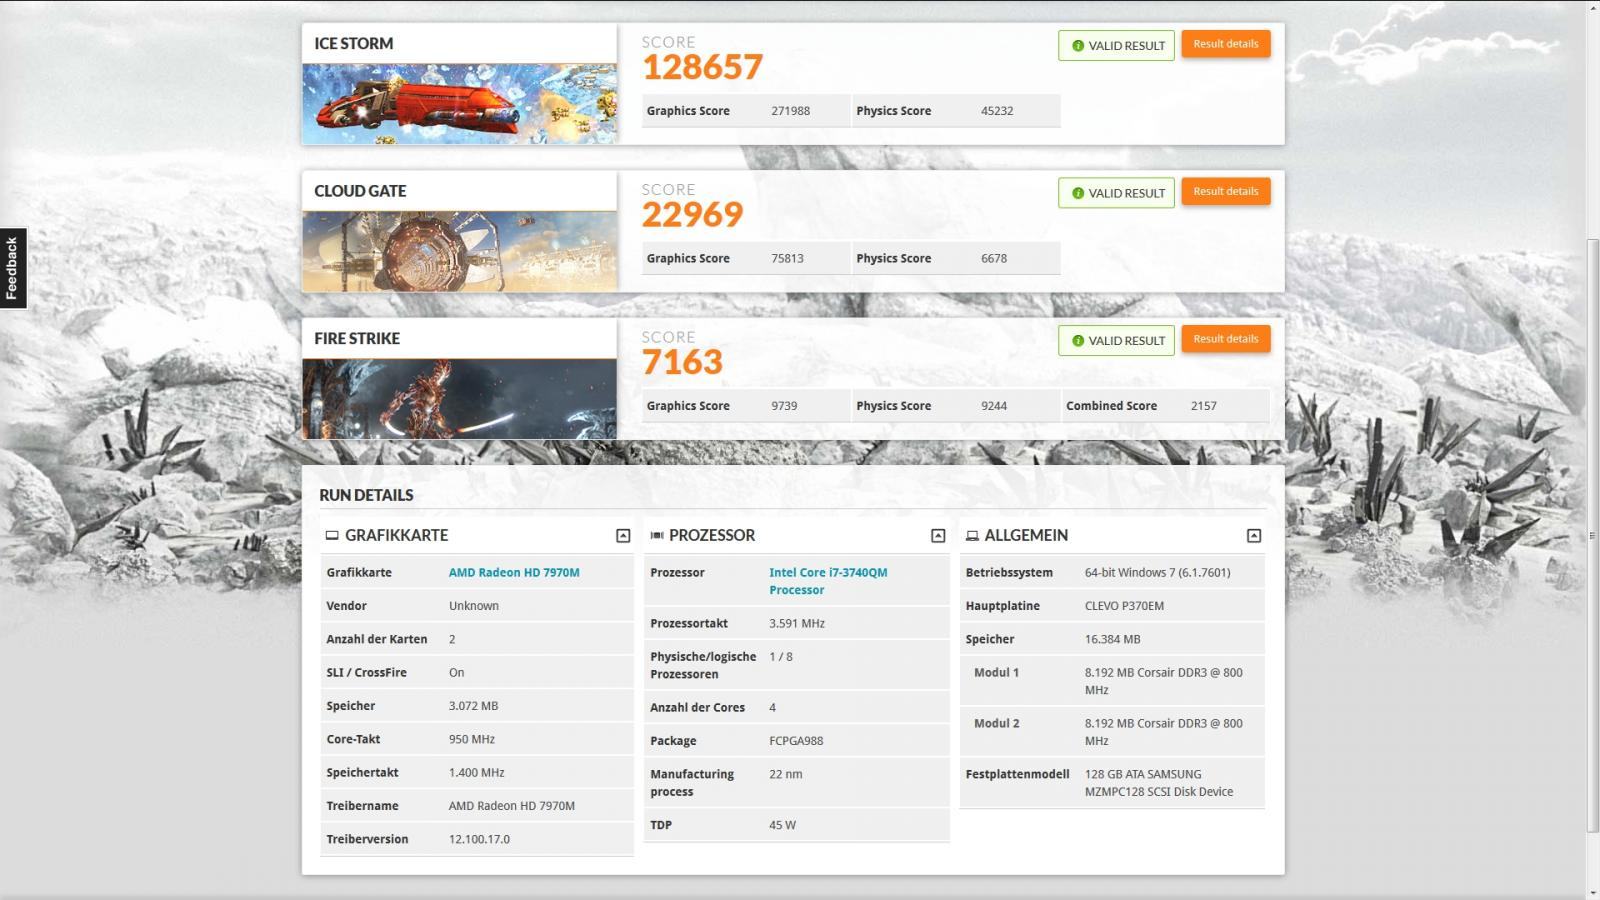This screenshot has height=900, width=1600.
Task: Click the Anzahl der Cores value 4
Action: pyautogui.click(x=772, y=708)
